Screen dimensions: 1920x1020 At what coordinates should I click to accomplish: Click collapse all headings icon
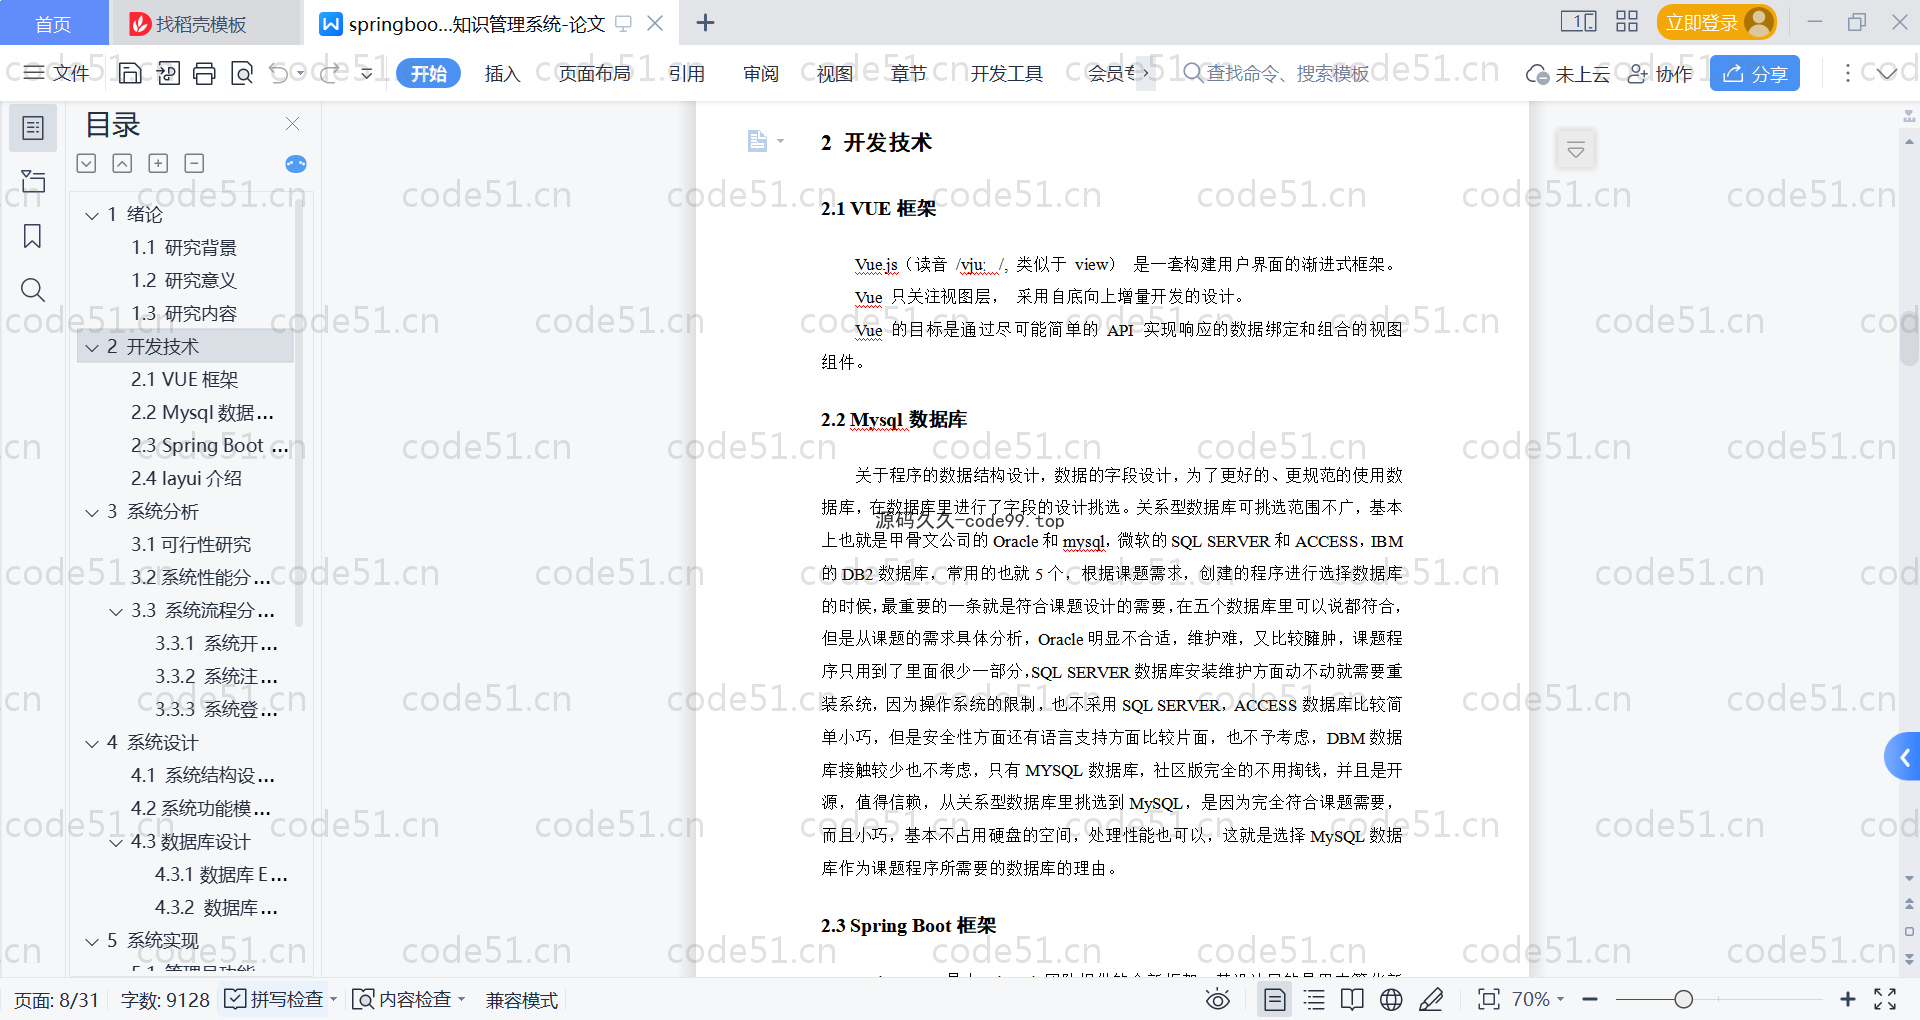tap(122, 163)
